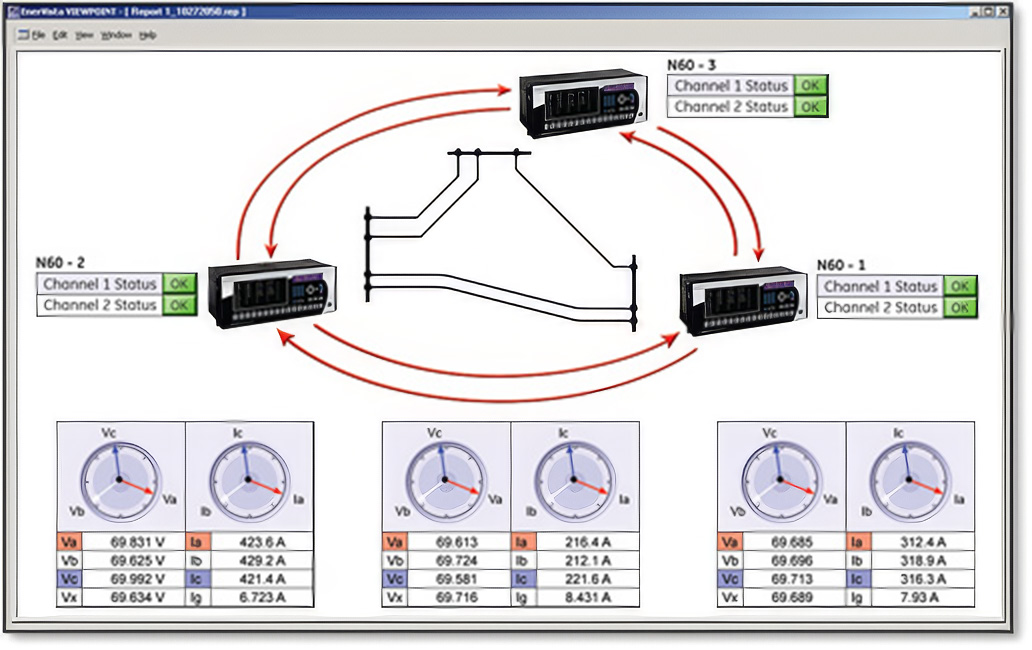This screenshot has width=1032, height=650.
Task: Open the File menu
Action: click(x=38, y=35)
